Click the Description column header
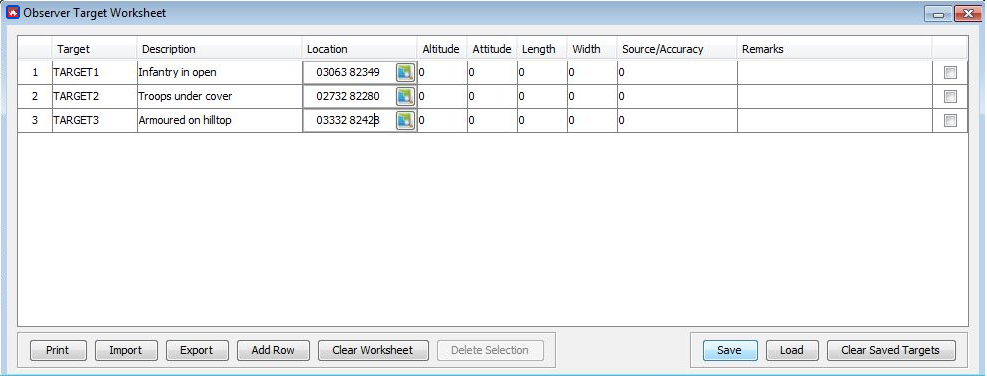The width and height of the screenshot is (987, 376). 219,48
